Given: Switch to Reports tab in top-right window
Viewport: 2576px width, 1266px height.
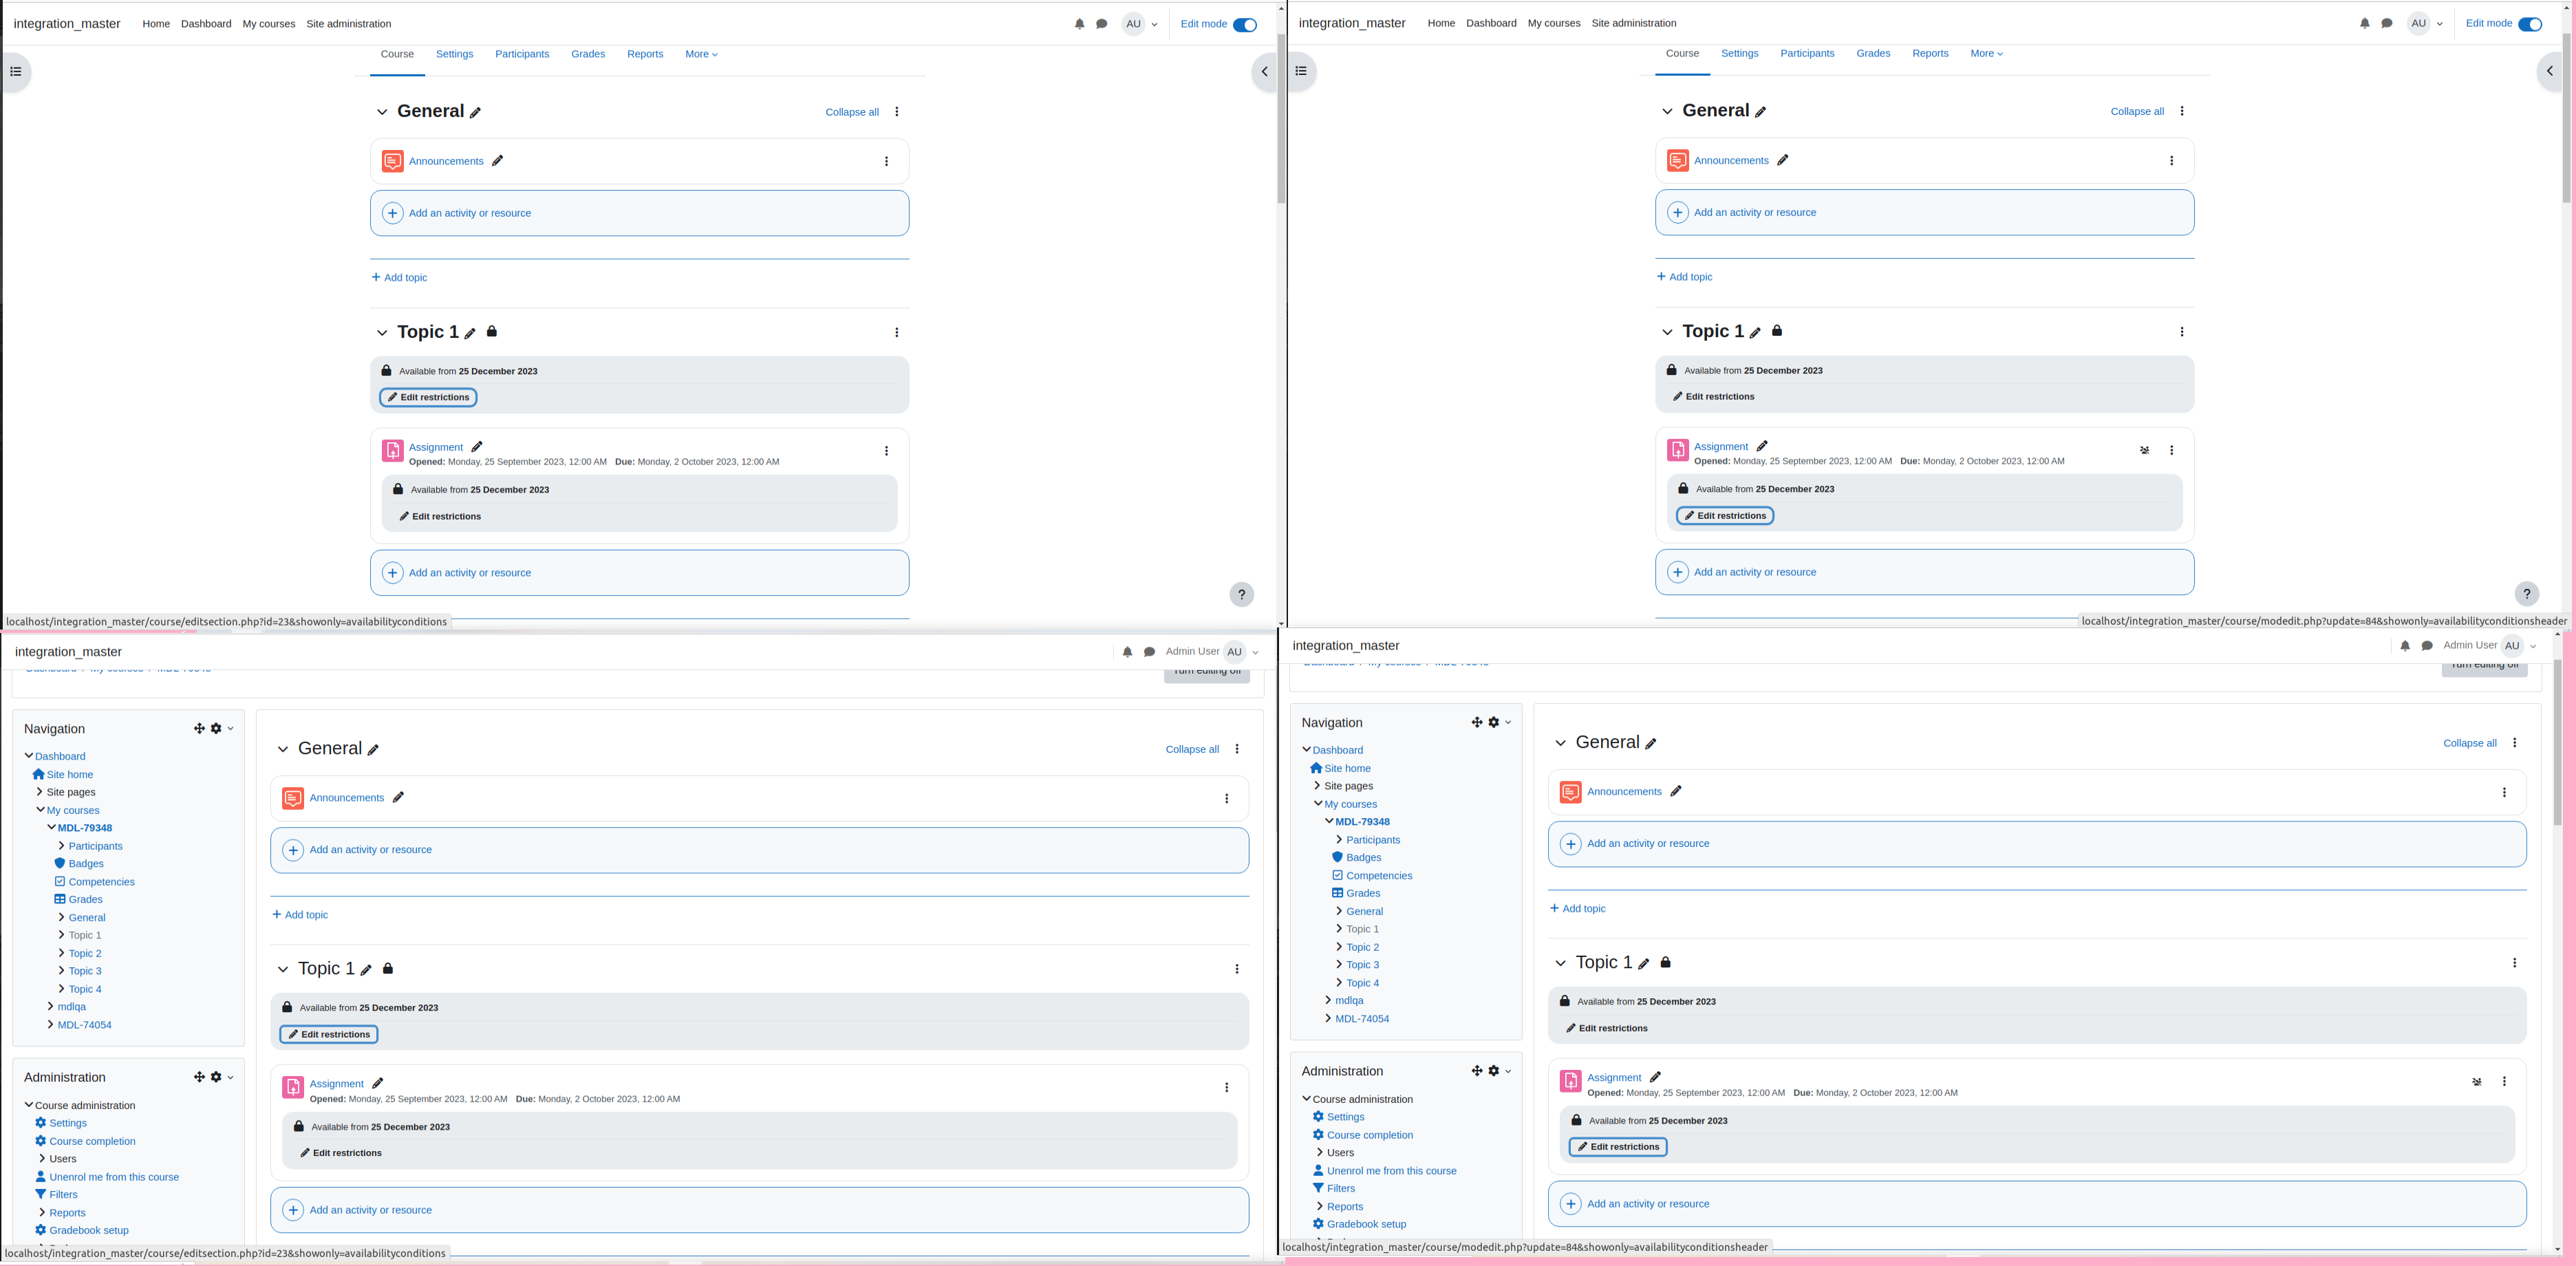Looking at the screenshot, I should pos(1930,53).
